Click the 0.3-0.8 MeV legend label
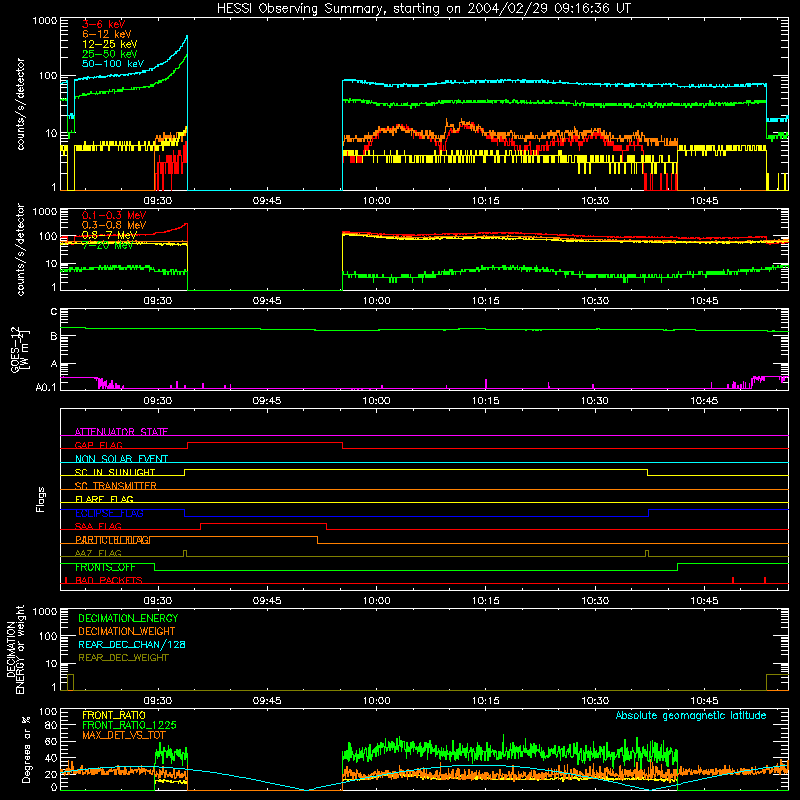This screenshot has height=800, width=800. point(114,225)
